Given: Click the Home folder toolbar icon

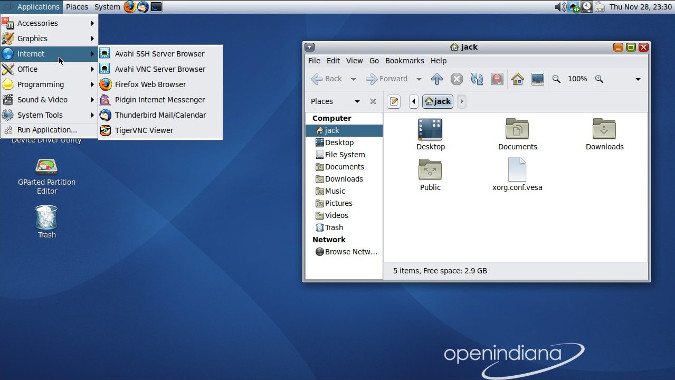Looking at the screenshot, I should click(x=517, y=79).
